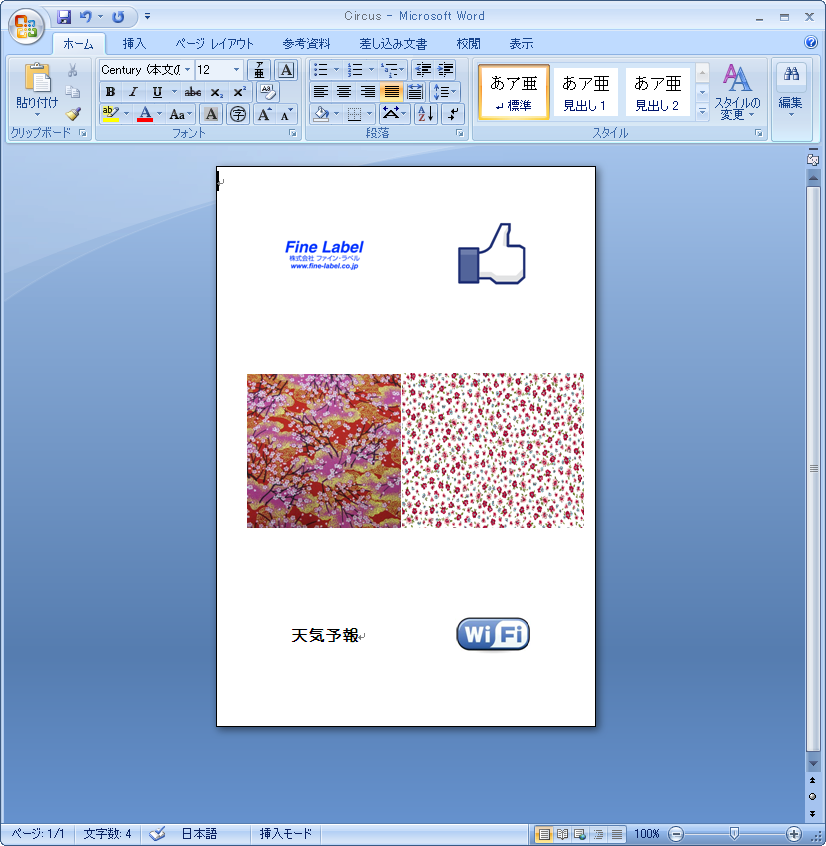Viewport: 826px width, 846px height.
Task: Increase the paragraph indent
Action: click(x=446, y=70)
